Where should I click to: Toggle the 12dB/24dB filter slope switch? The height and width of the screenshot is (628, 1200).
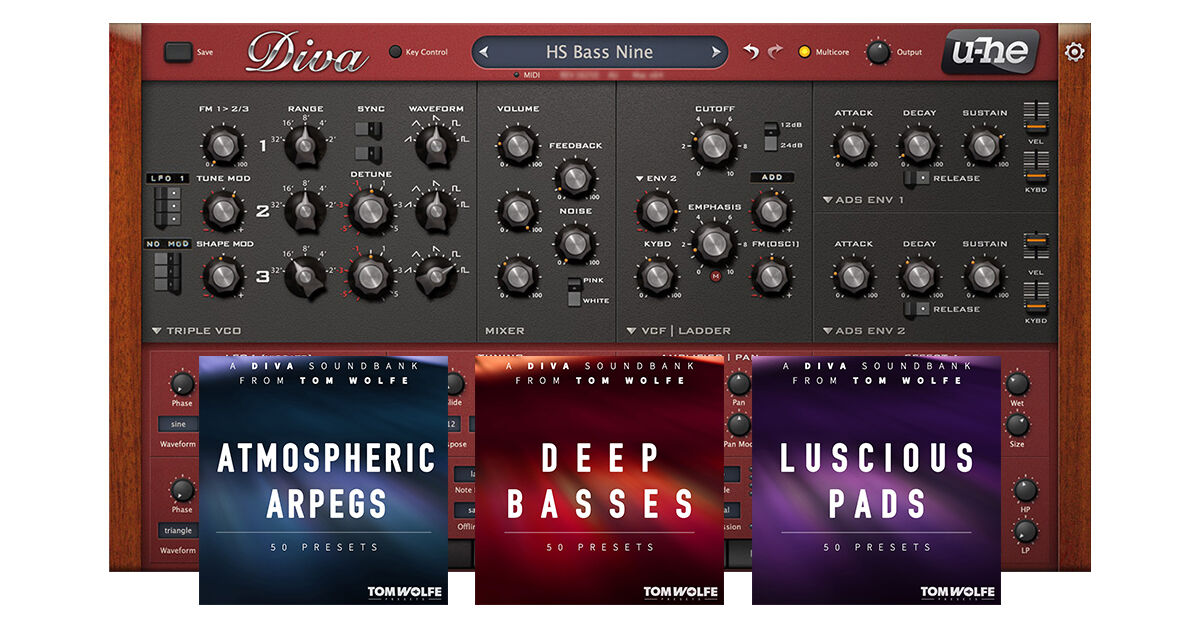(x=768, y=135)
